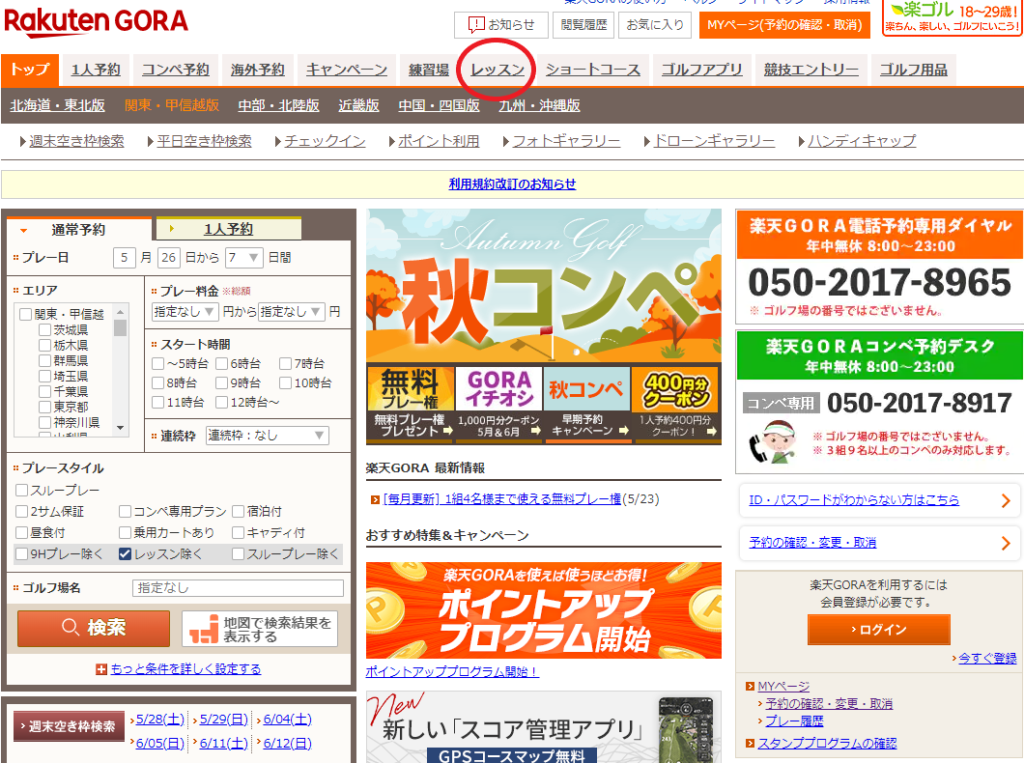Click 地図で検索結果を表示する map button
Viewport: 1024px width, 763px height.
pos(259,629)
